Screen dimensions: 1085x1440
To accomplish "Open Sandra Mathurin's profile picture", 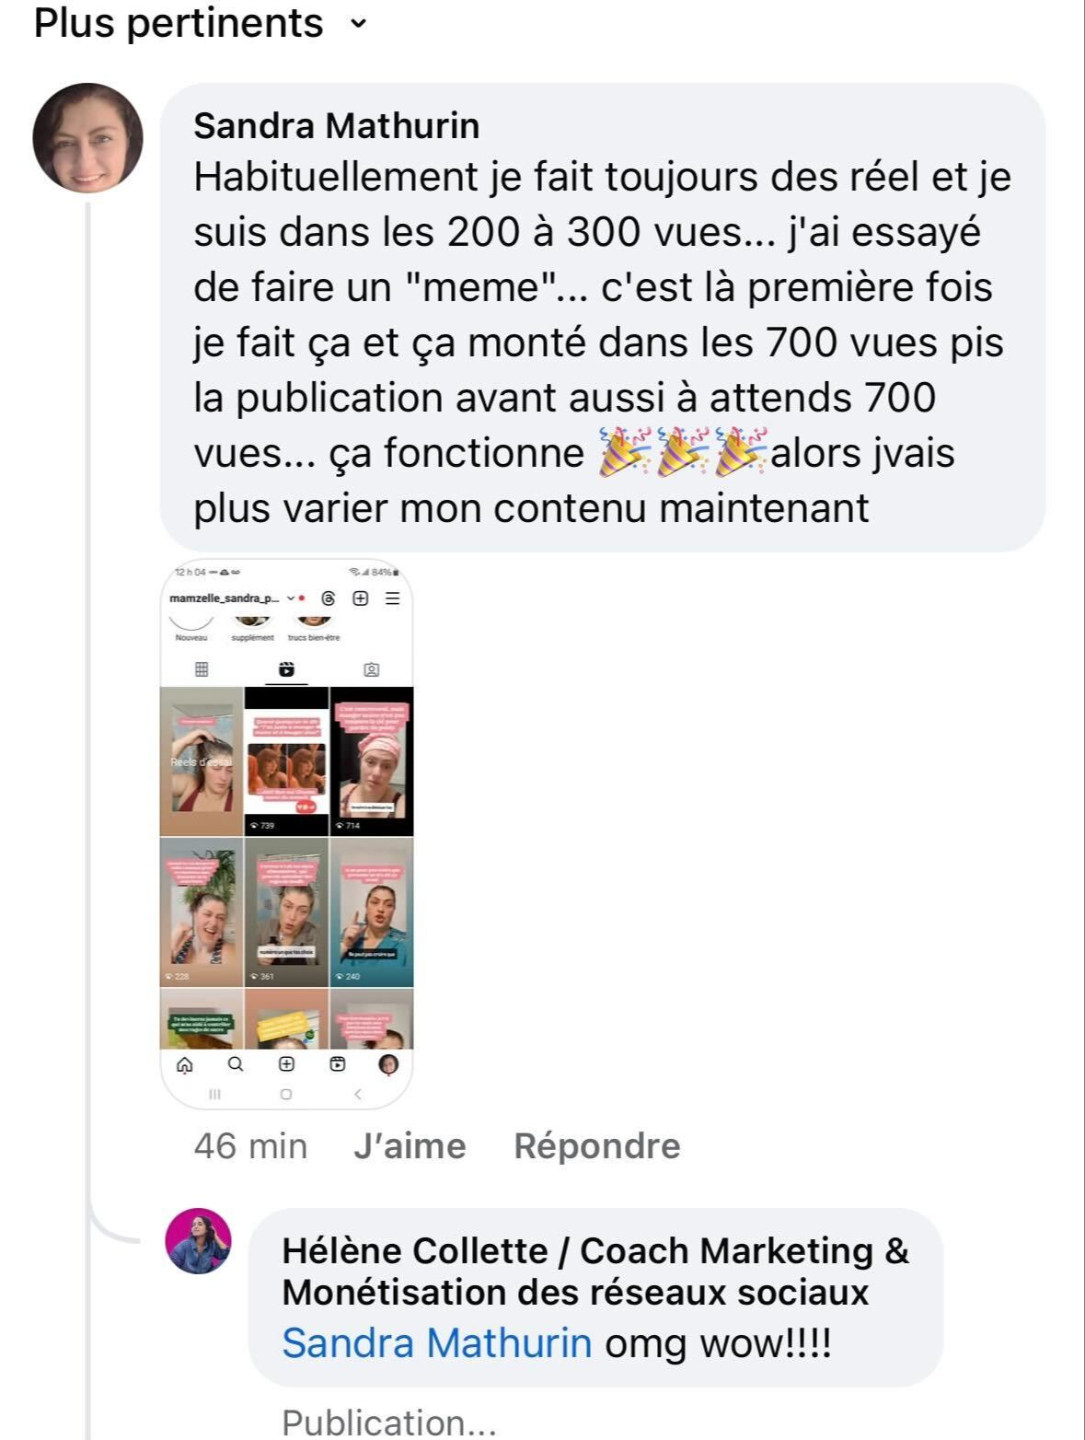I will 88,138.
